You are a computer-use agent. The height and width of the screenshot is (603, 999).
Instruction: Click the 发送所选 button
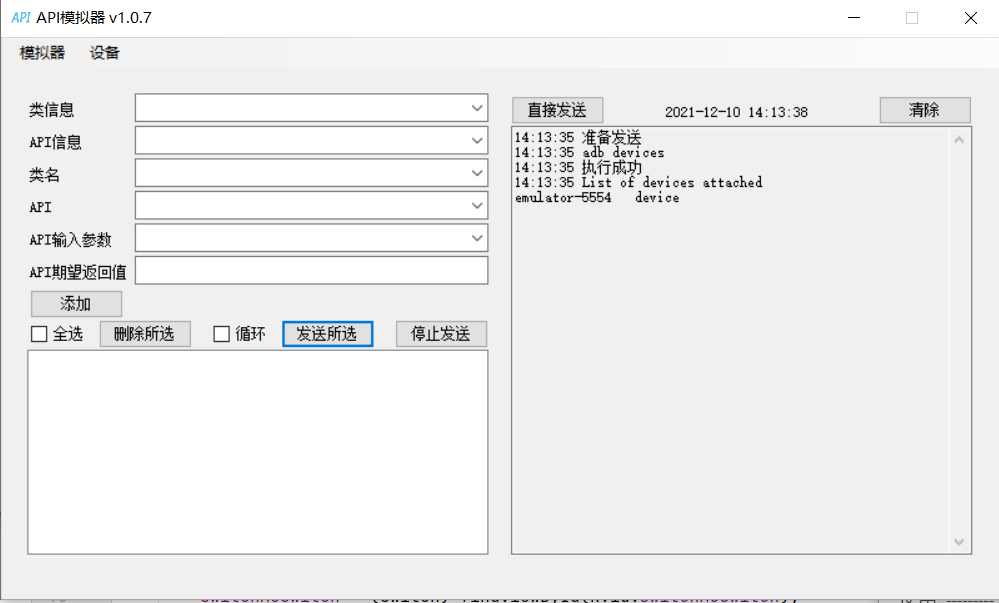tap(327, 334)
